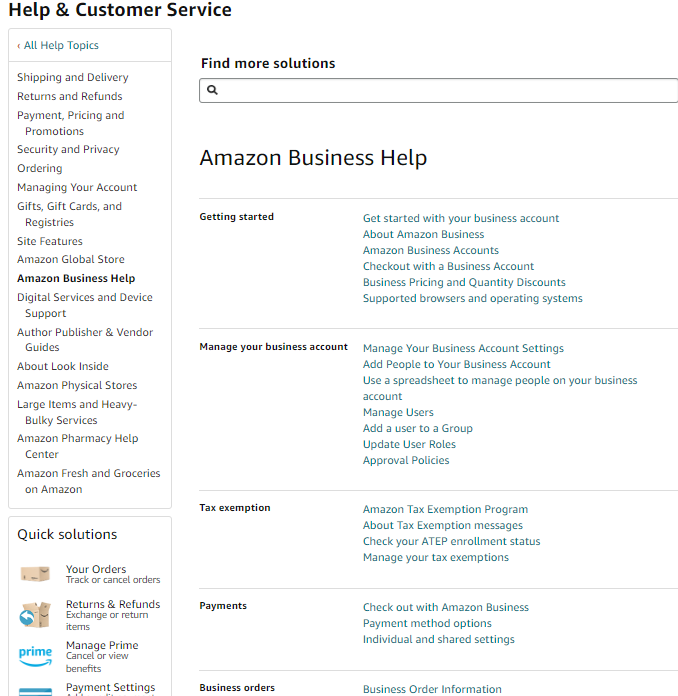This screenshot has height=696, width=678.
Task: Open Business Pricing and Quantity Discounts
Action: (464, 282)
